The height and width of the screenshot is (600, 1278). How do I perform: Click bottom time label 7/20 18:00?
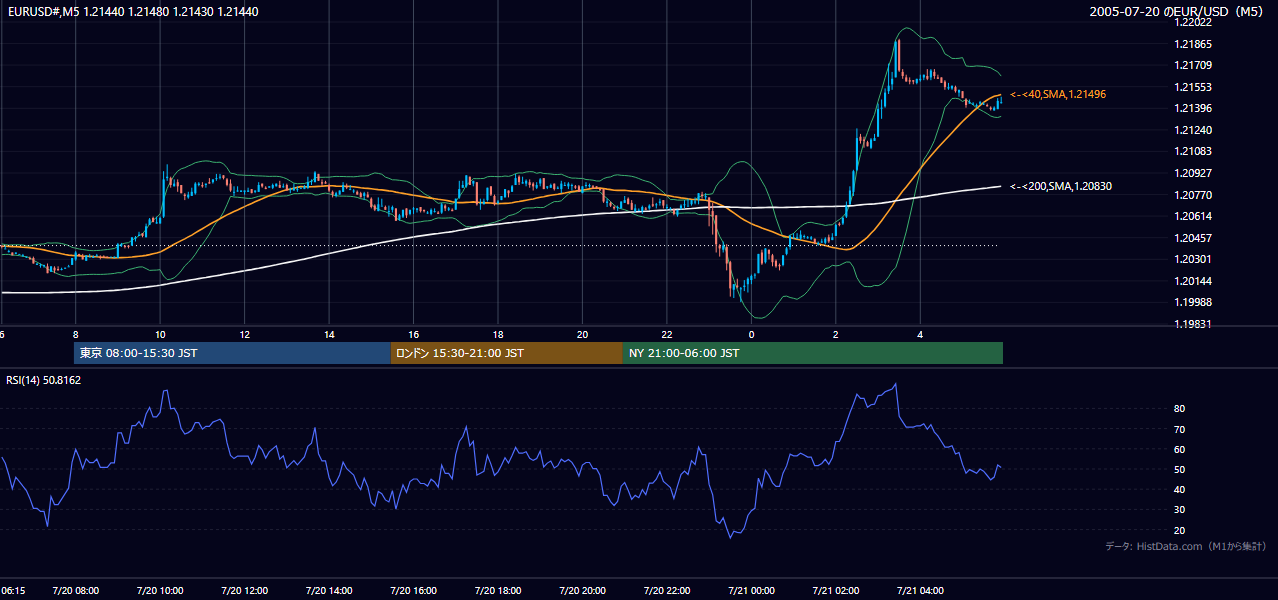[498, 591]
